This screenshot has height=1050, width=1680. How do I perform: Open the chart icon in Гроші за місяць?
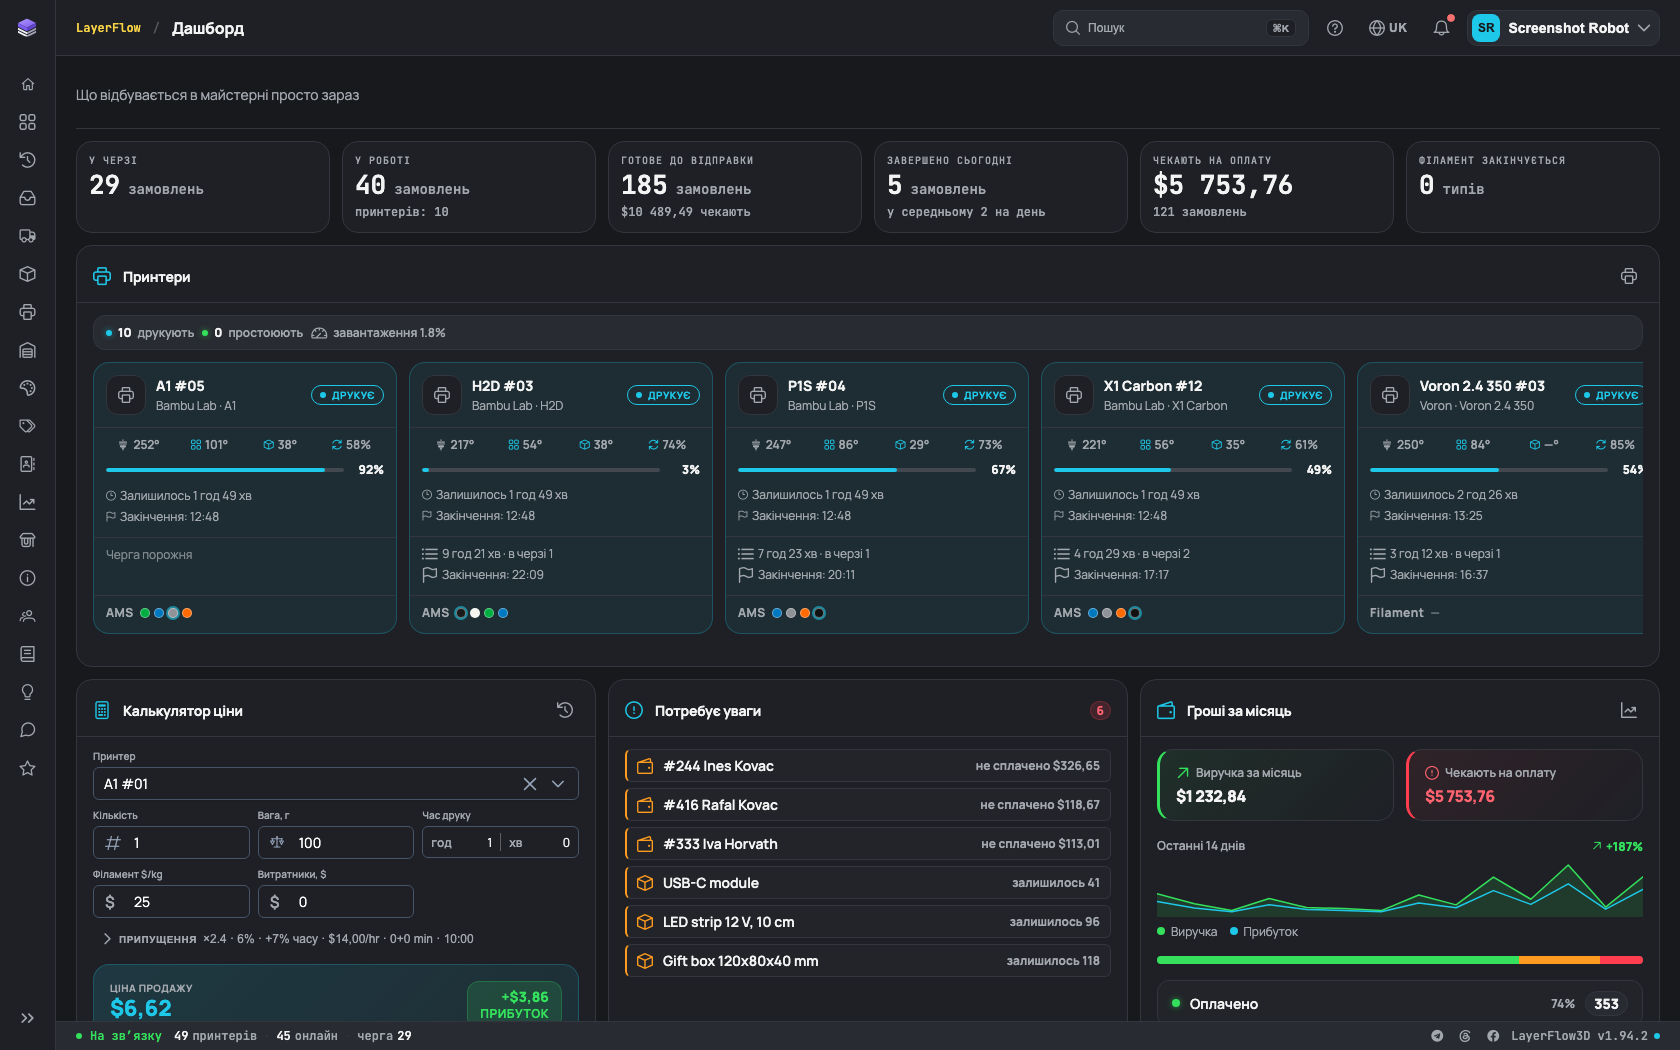pyautogui.click(x=1629, y=710)
